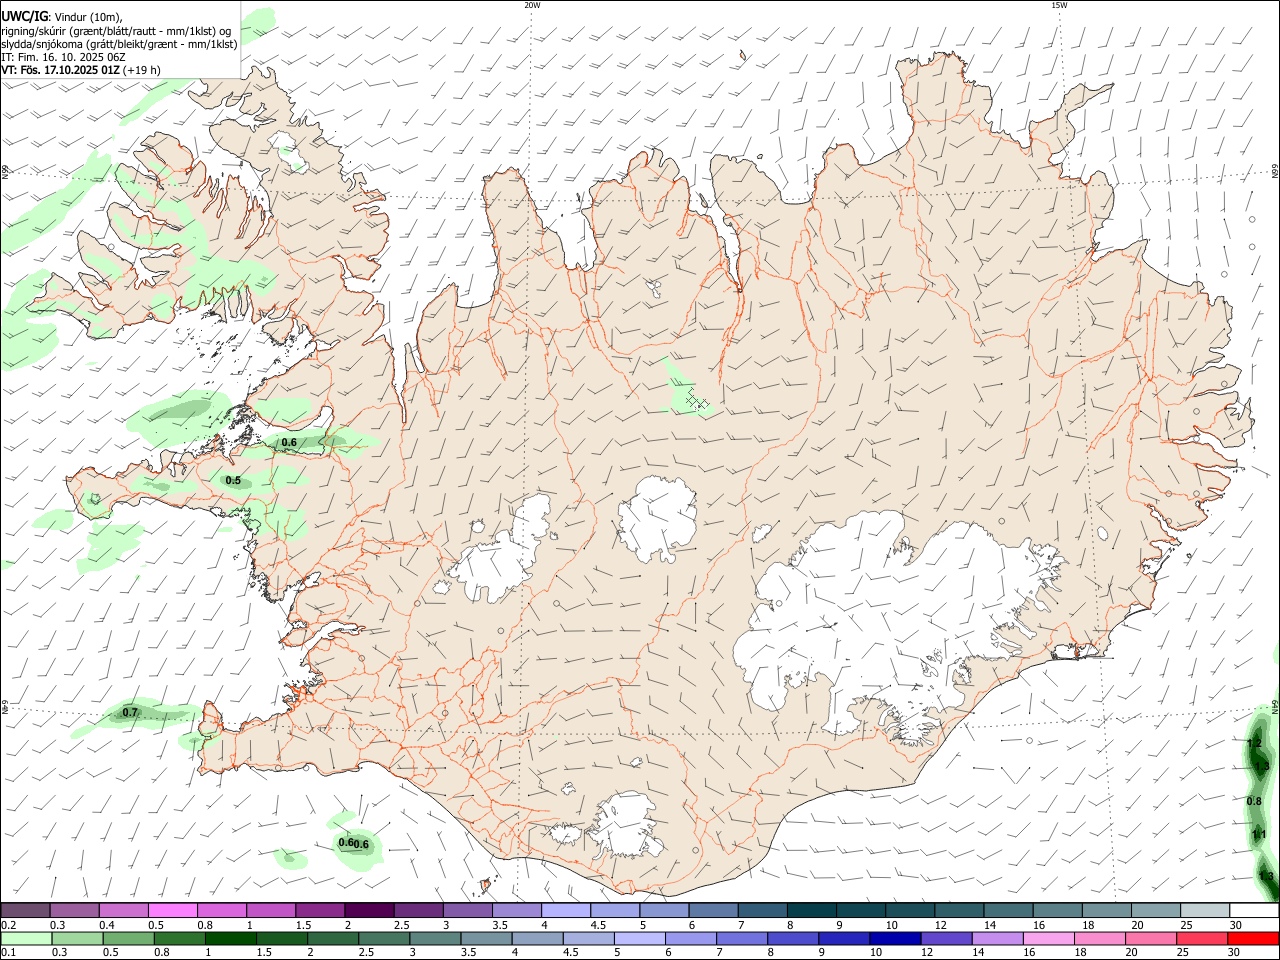Click the '20W' longitude label
This screenshot has height=960, width=1280.
pyautogui.click(x=532, y=5)
